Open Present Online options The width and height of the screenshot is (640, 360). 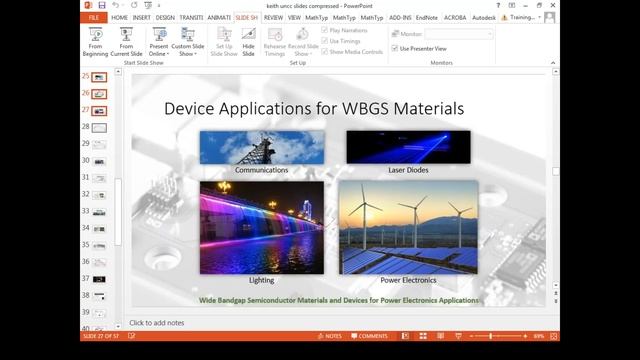[159, 42]
